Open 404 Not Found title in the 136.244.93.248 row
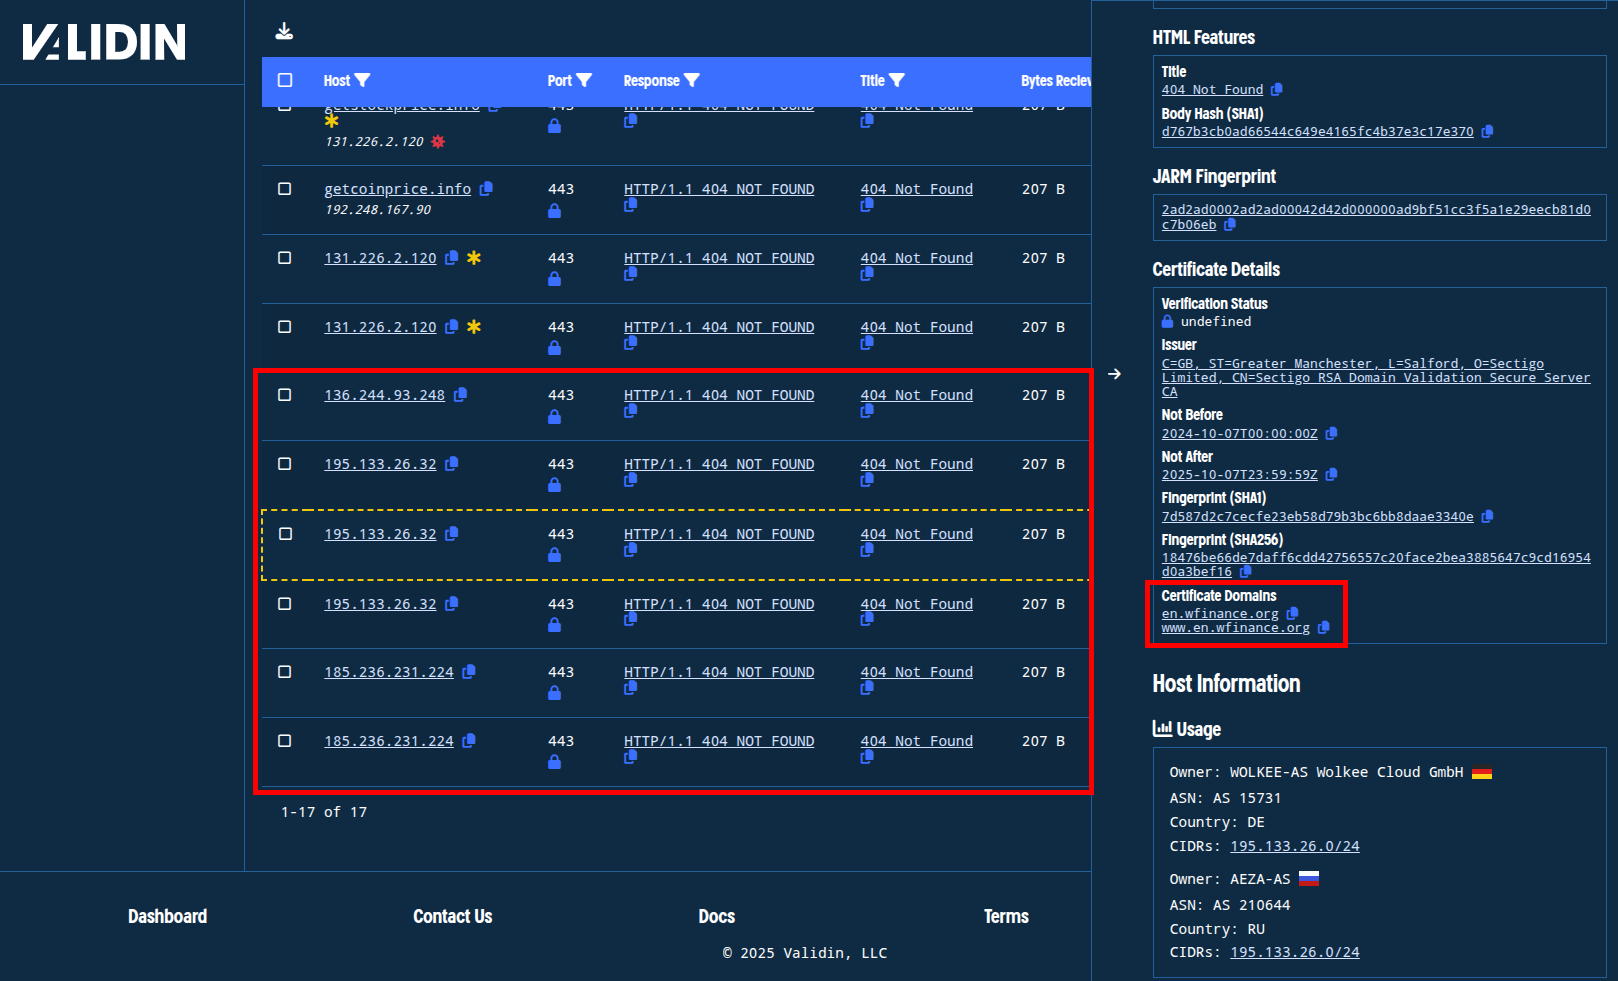1618x981 pixels. [916, 395]
